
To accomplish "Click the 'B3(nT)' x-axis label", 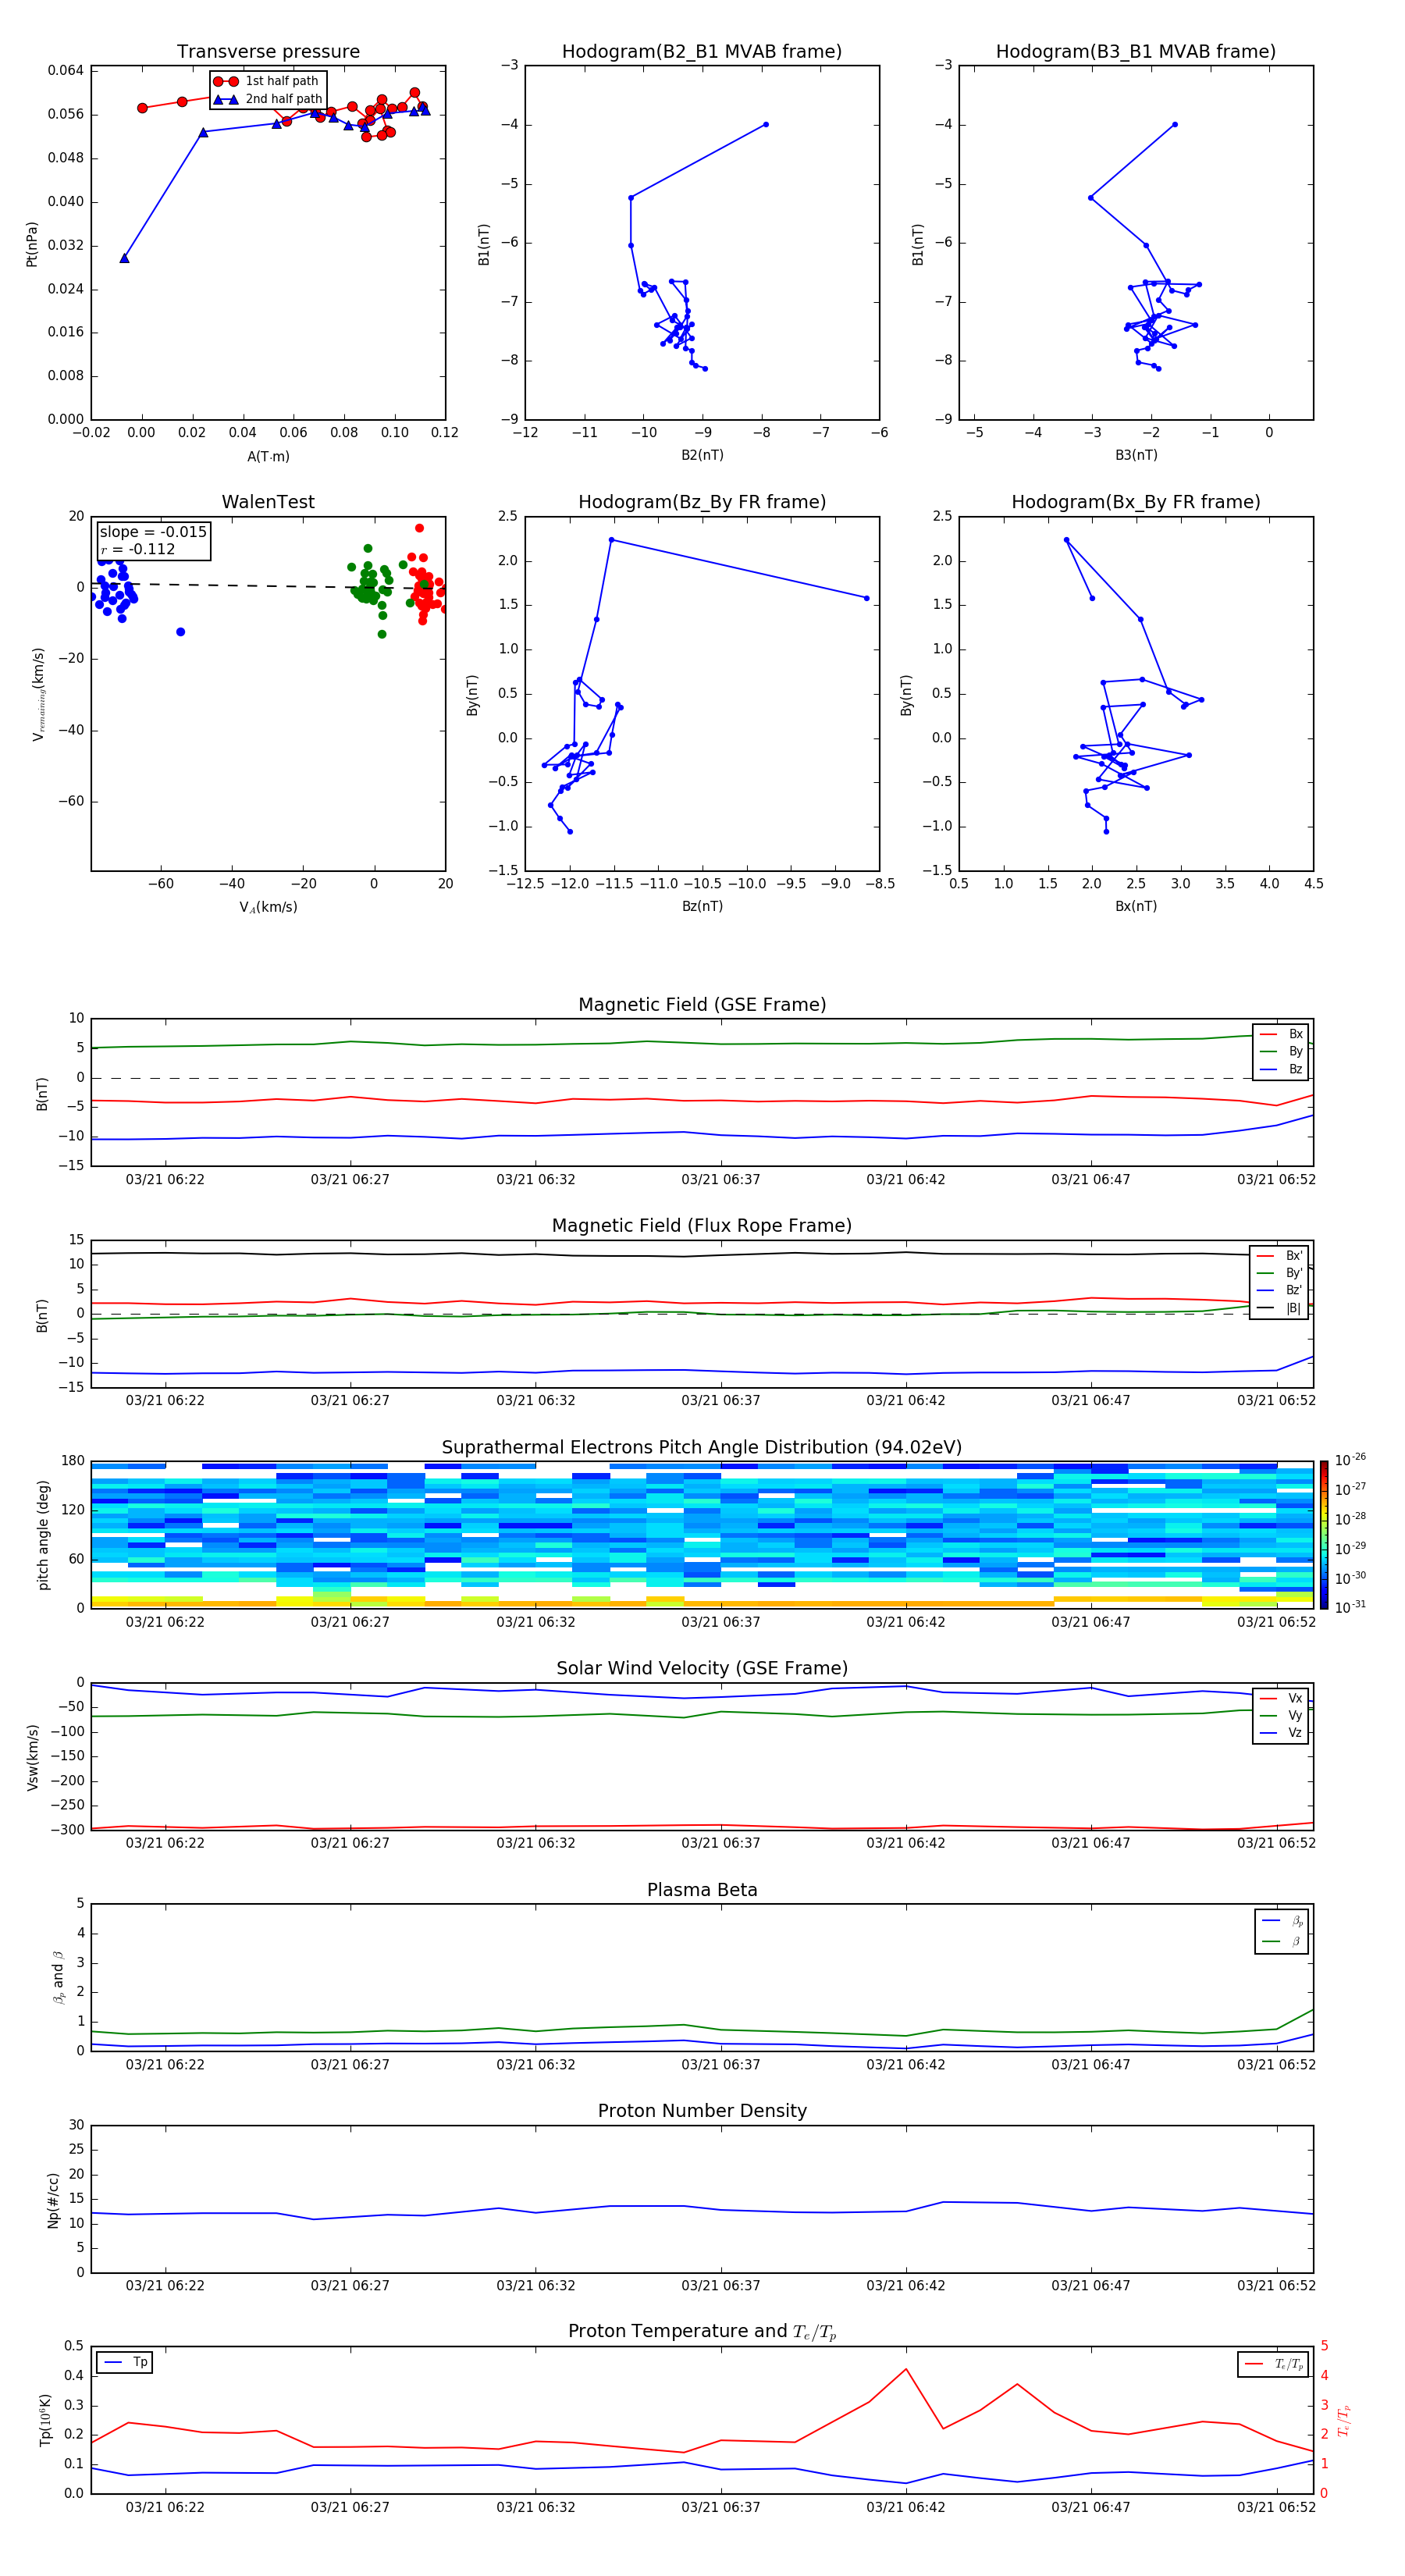I will click(x=1136, y=455).
